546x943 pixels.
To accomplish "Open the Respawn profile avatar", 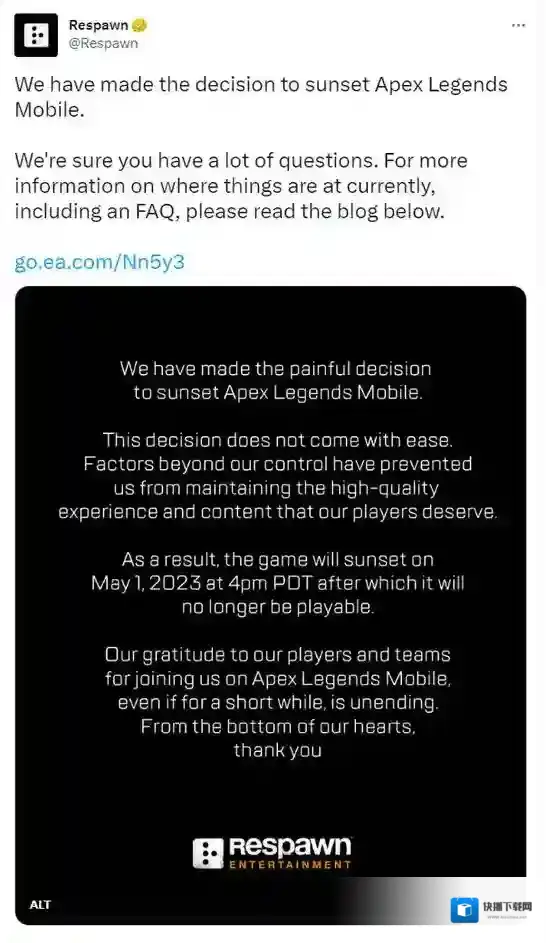I will pos(36,35).
